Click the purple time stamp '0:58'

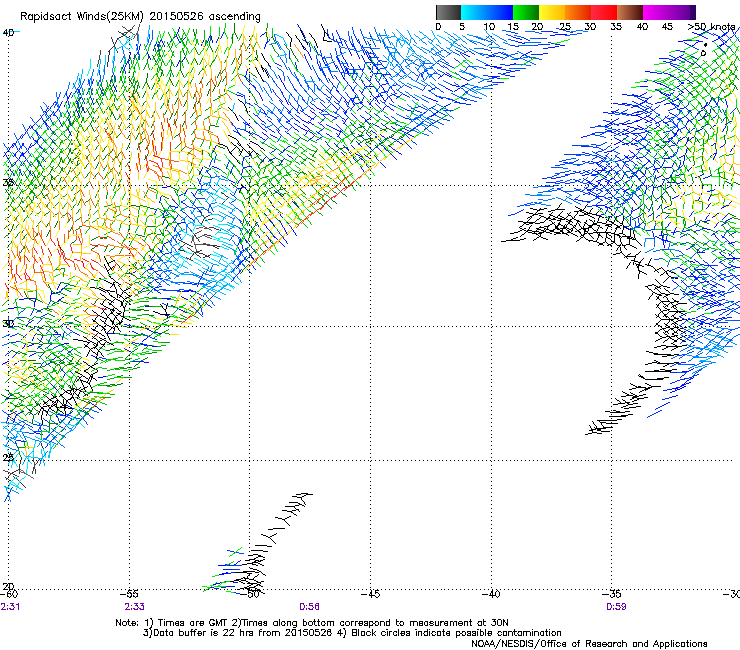click(x=309, y=607)
